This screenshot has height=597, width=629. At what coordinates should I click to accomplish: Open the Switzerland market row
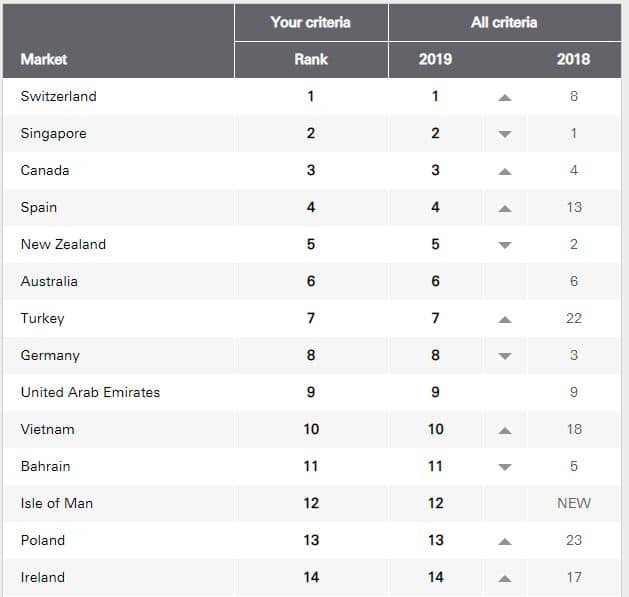click(x=312, y=96)
